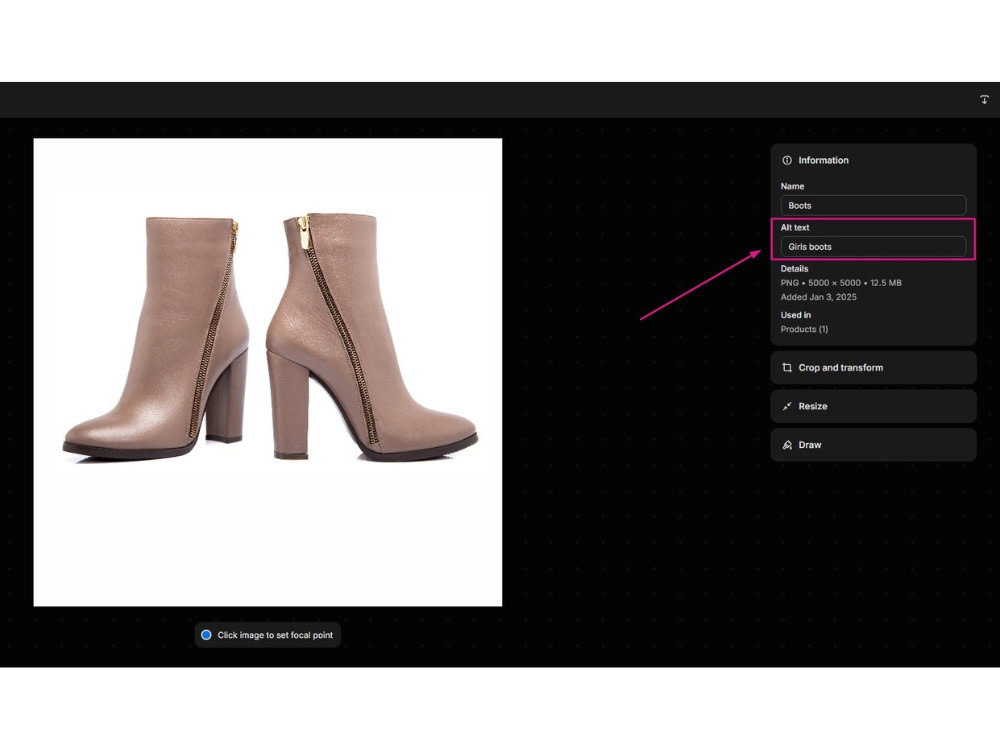Open the Products (1) usage link

point(804,329)
